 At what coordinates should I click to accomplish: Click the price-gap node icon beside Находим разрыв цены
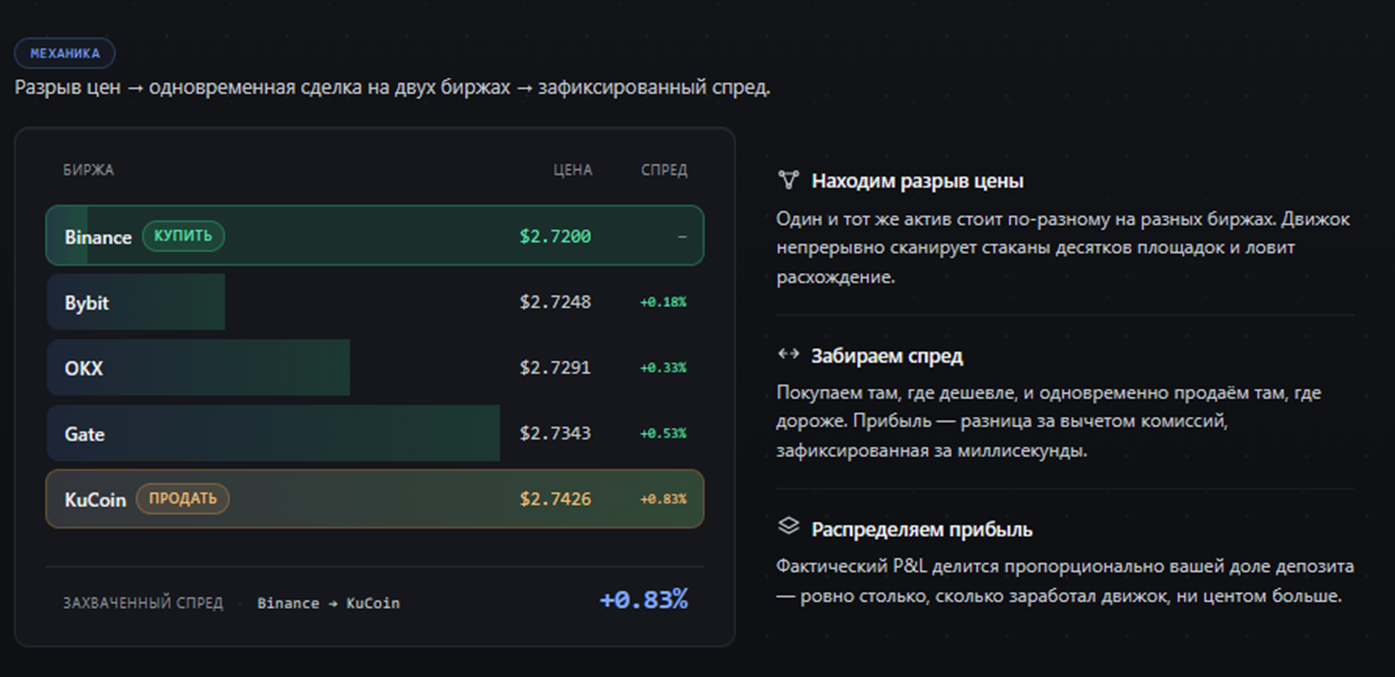pyautogui.click(x=789, y=181)
